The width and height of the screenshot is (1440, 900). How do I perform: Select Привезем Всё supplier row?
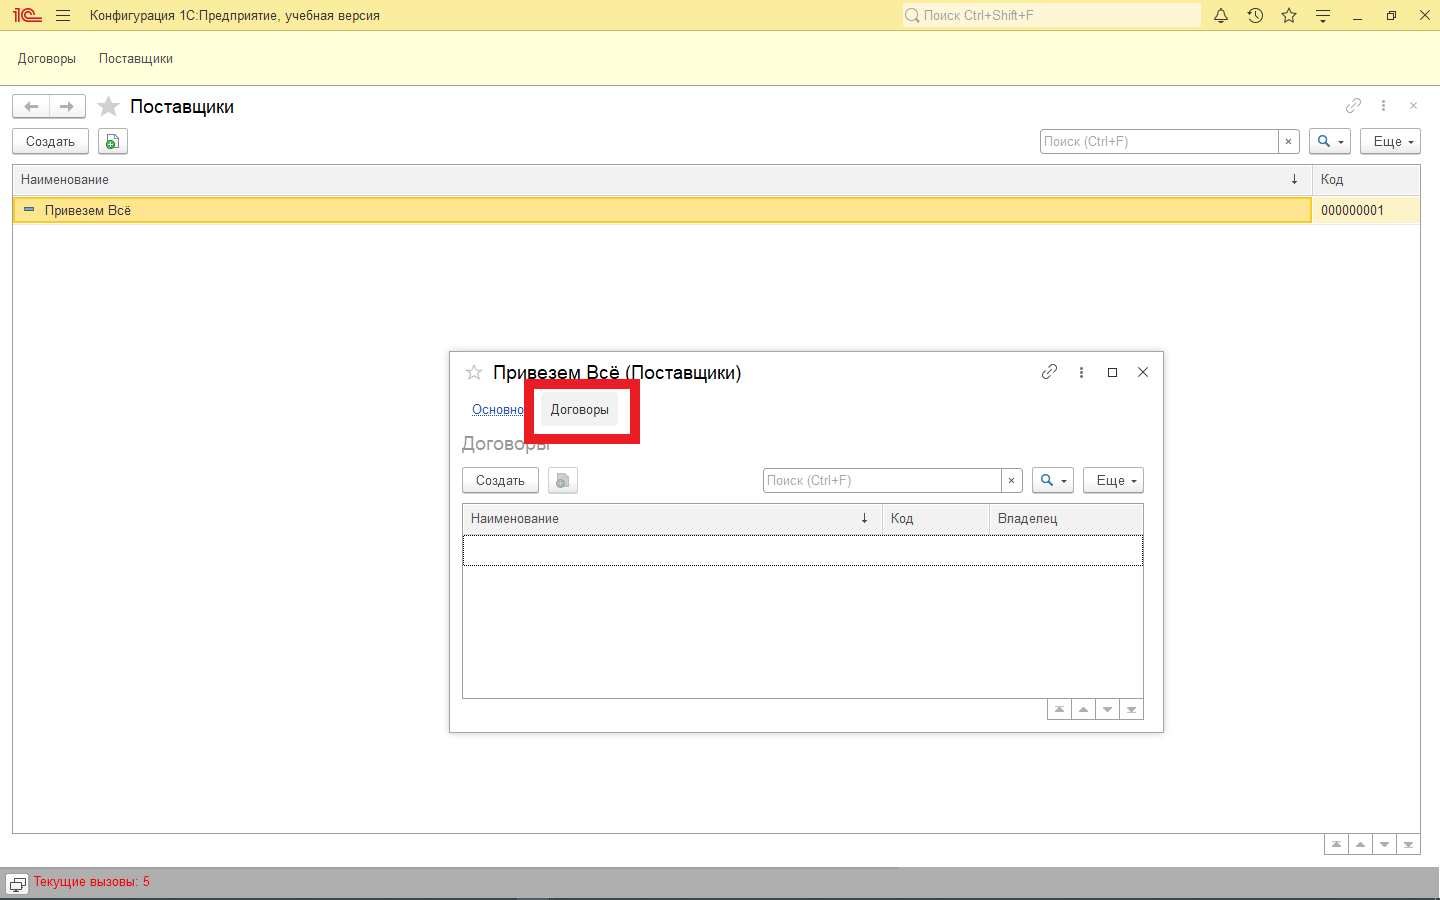click(x=662, y=210)
